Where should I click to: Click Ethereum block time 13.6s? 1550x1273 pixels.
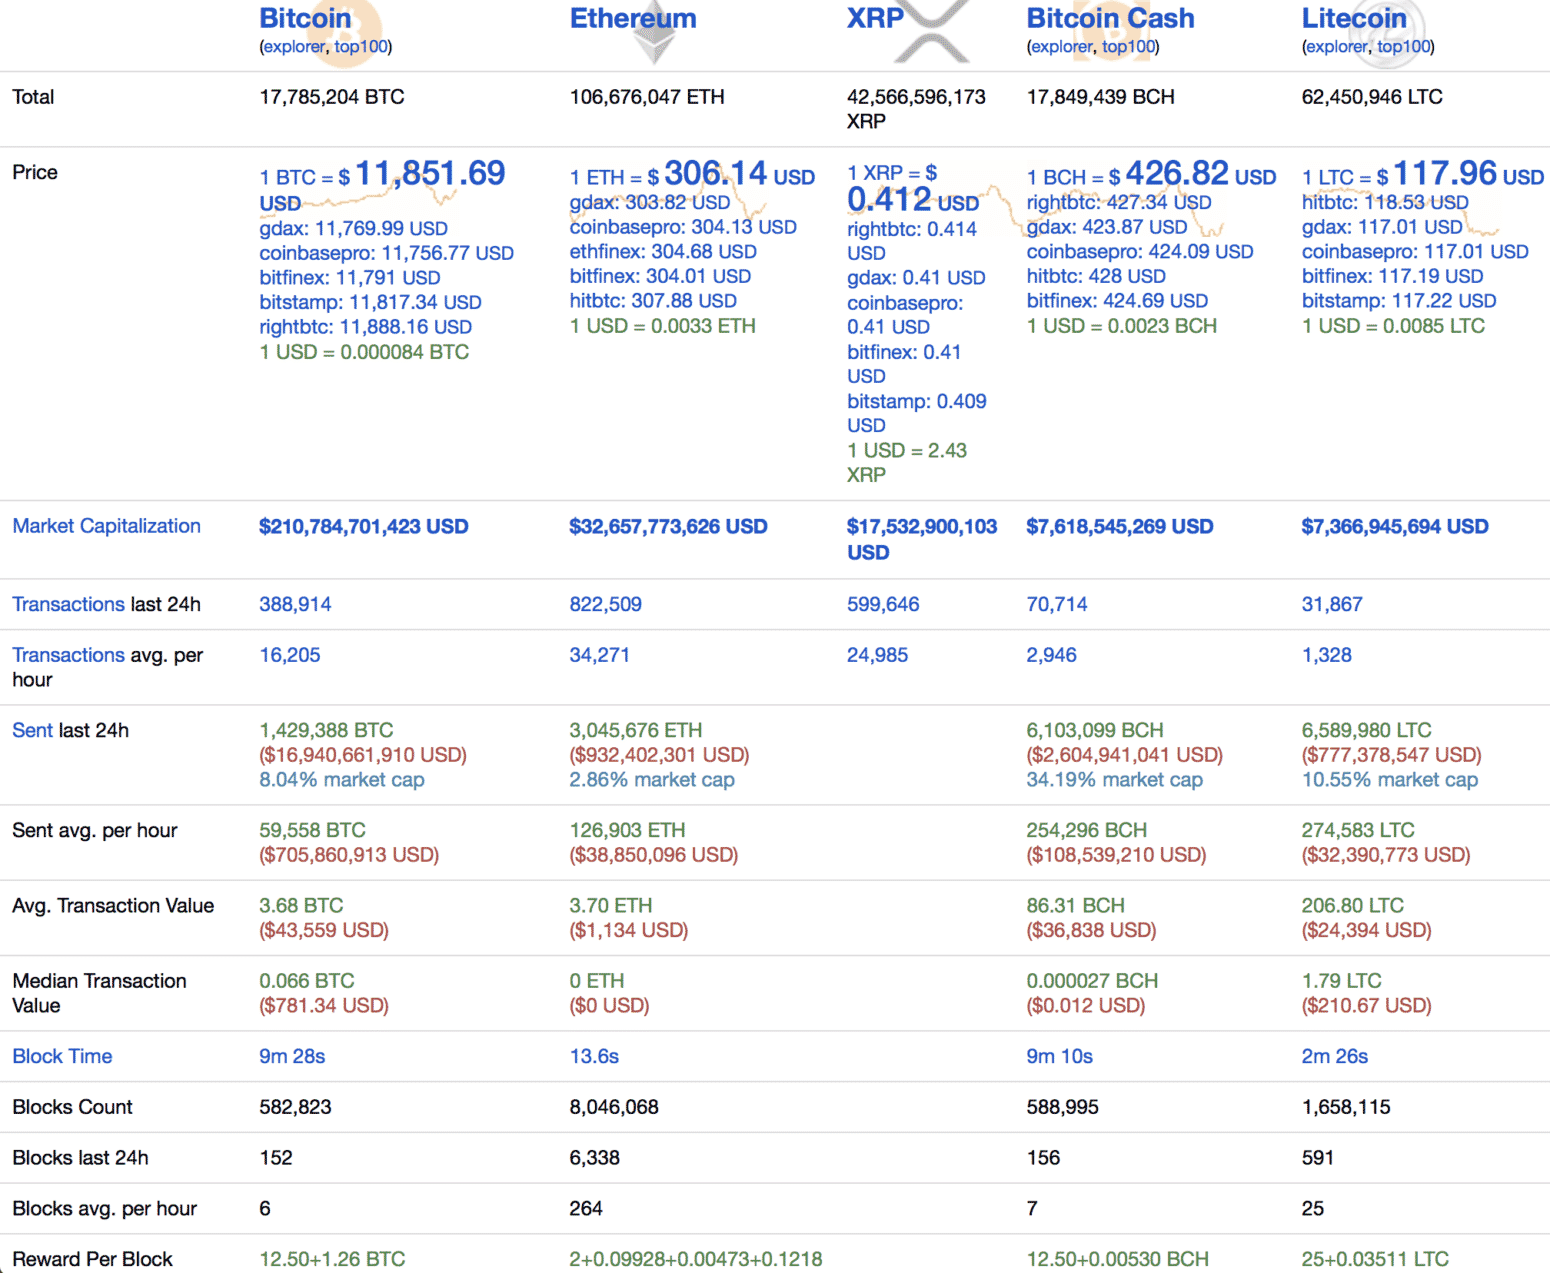click(594, 1056)
